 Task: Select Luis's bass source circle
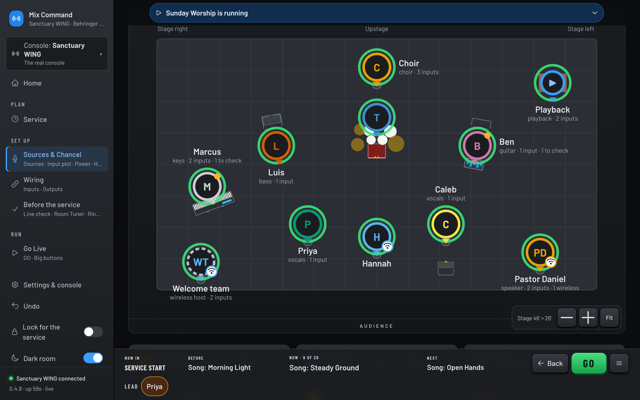tap(276, 146)
